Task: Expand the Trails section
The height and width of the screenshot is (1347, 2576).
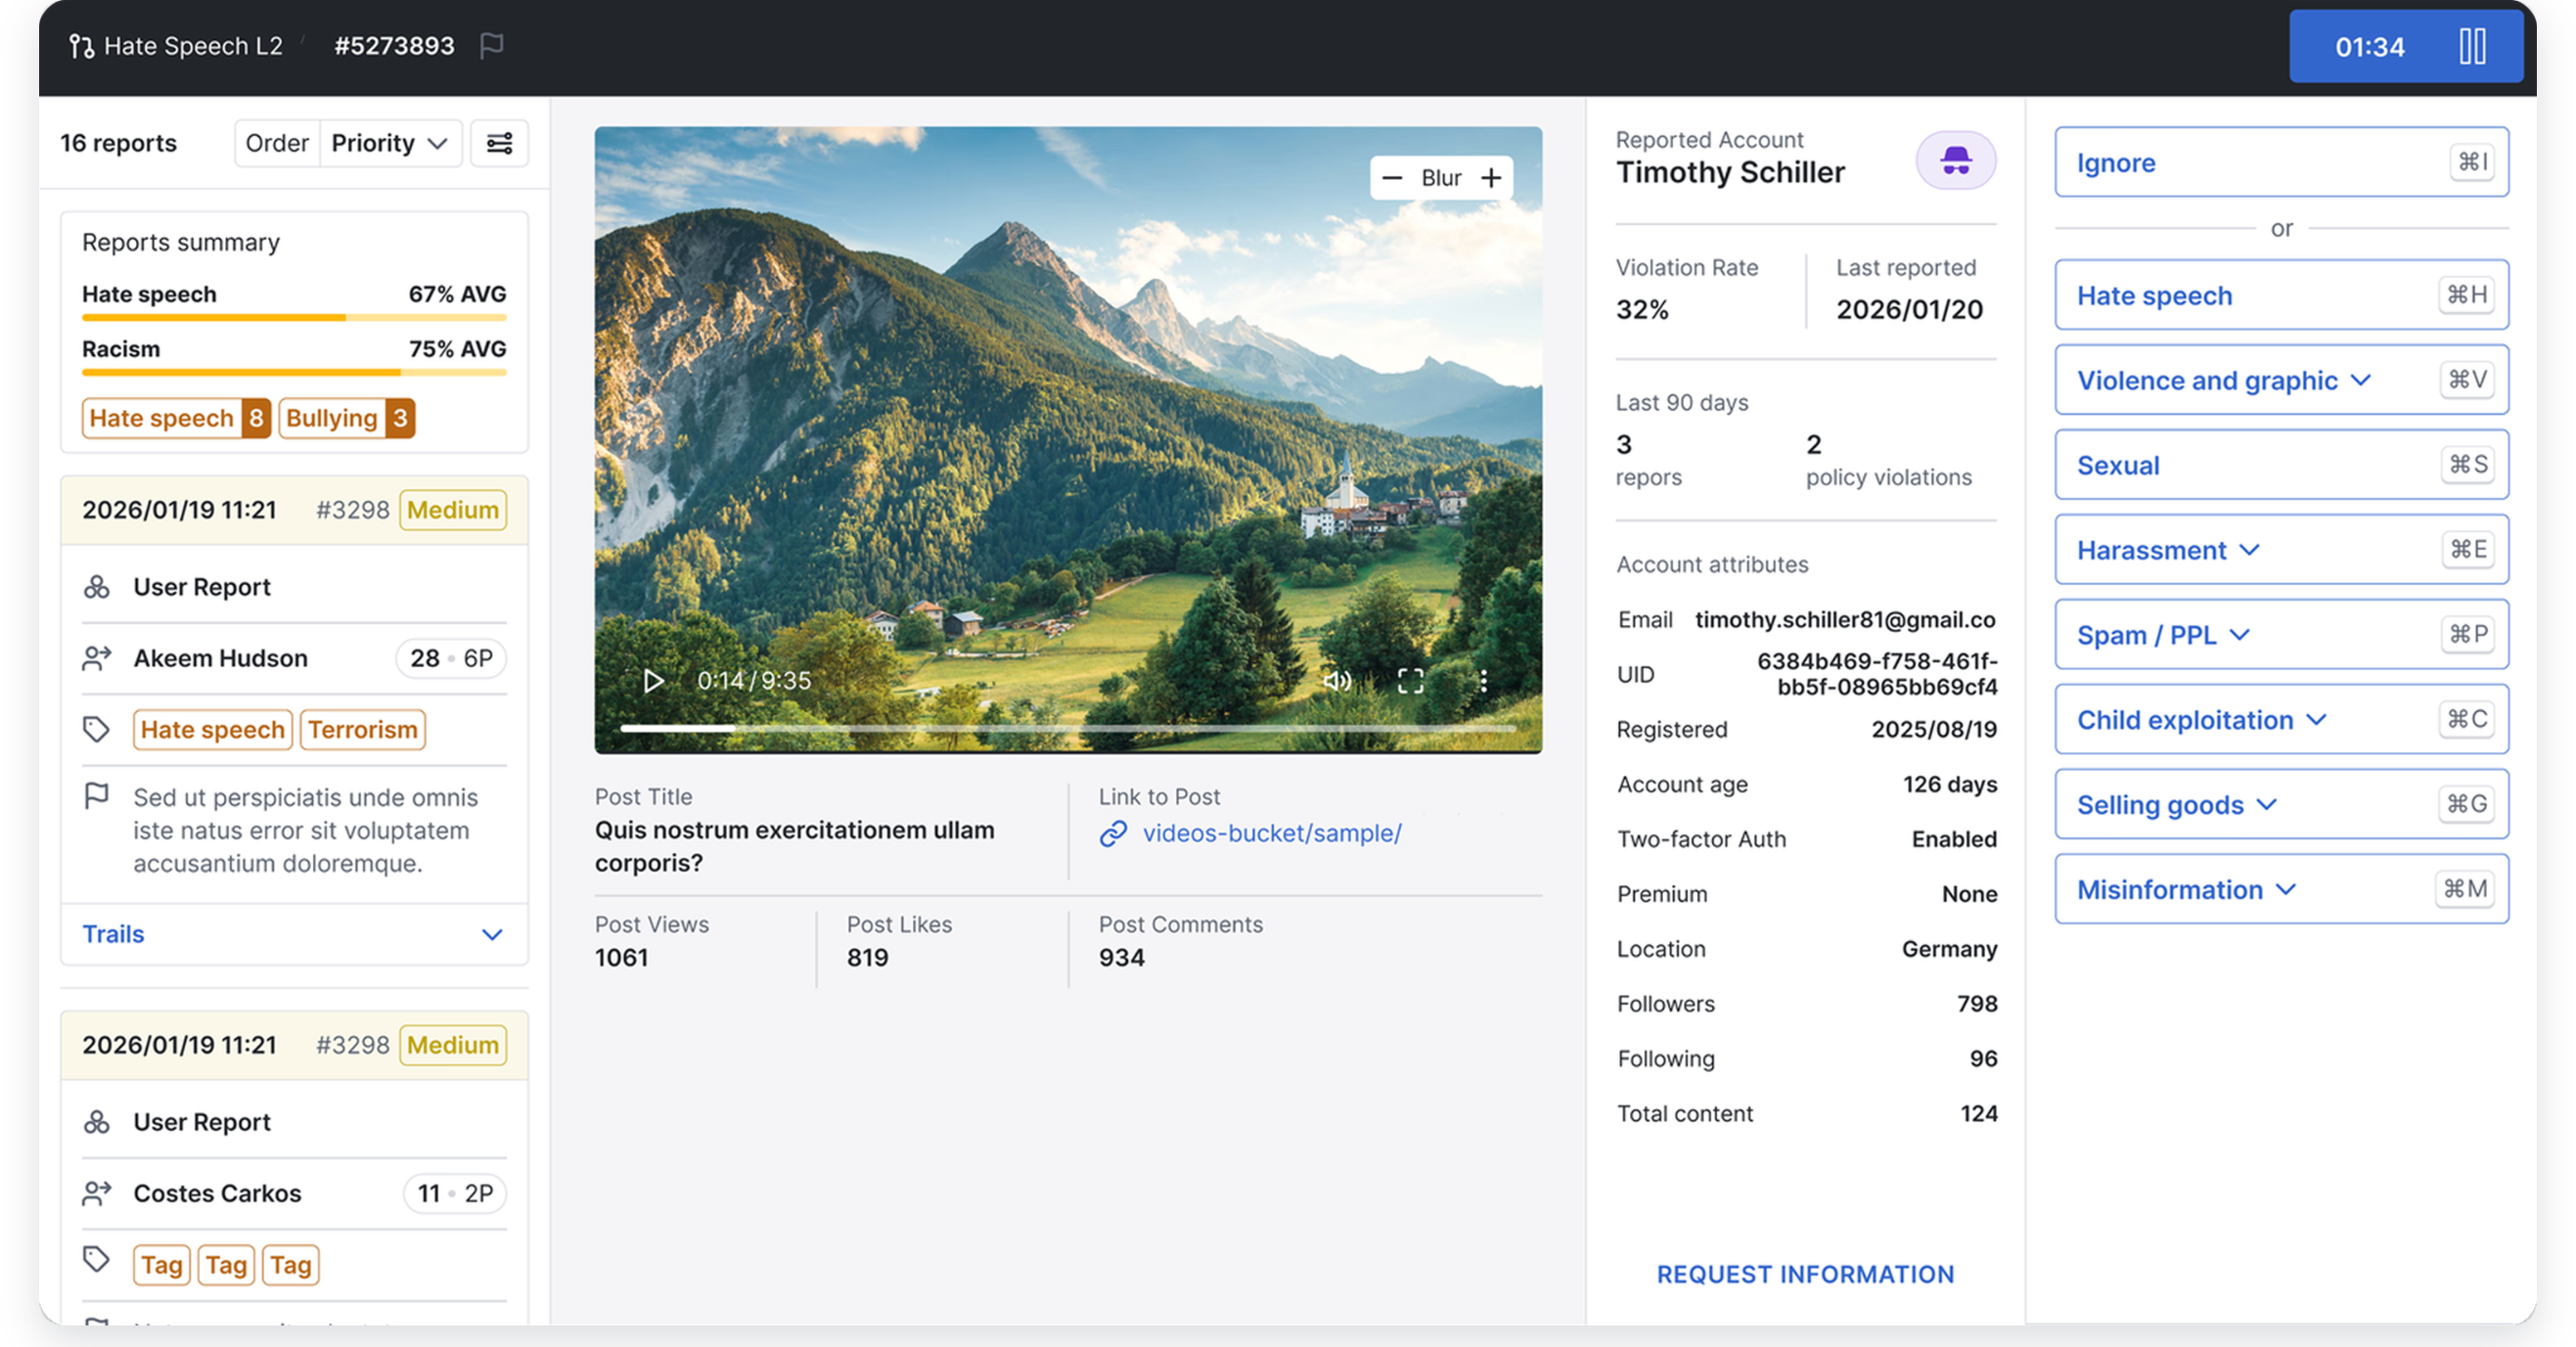Action: (294, 934)
